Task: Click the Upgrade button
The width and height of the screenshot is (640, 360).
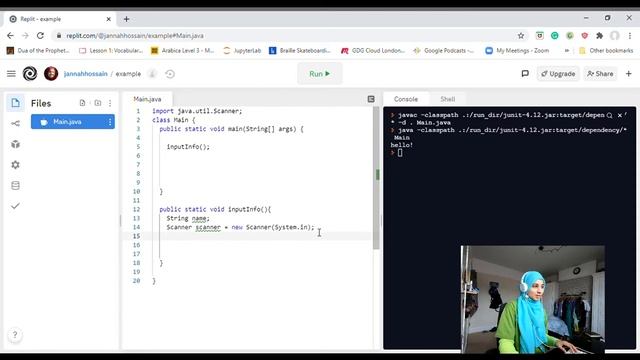Action: click(558, 74)
